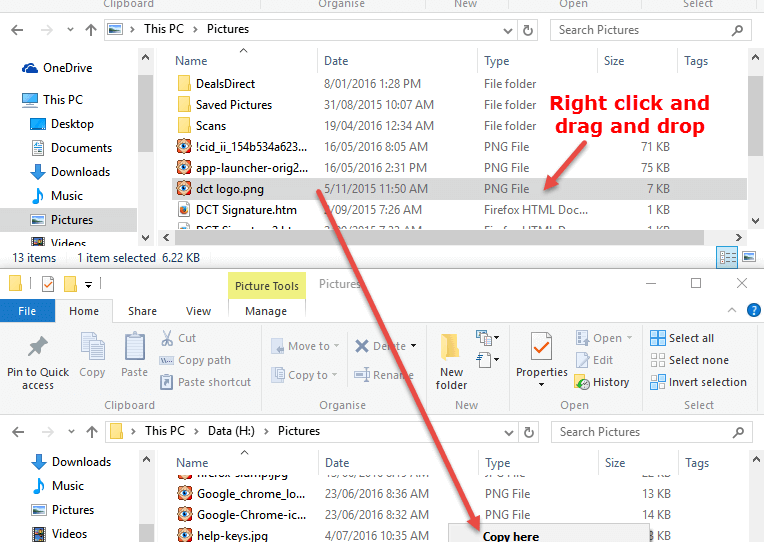Viewport: 764px width, 542px height.
Task: Click Paste shortcut command
Action: 206,382
